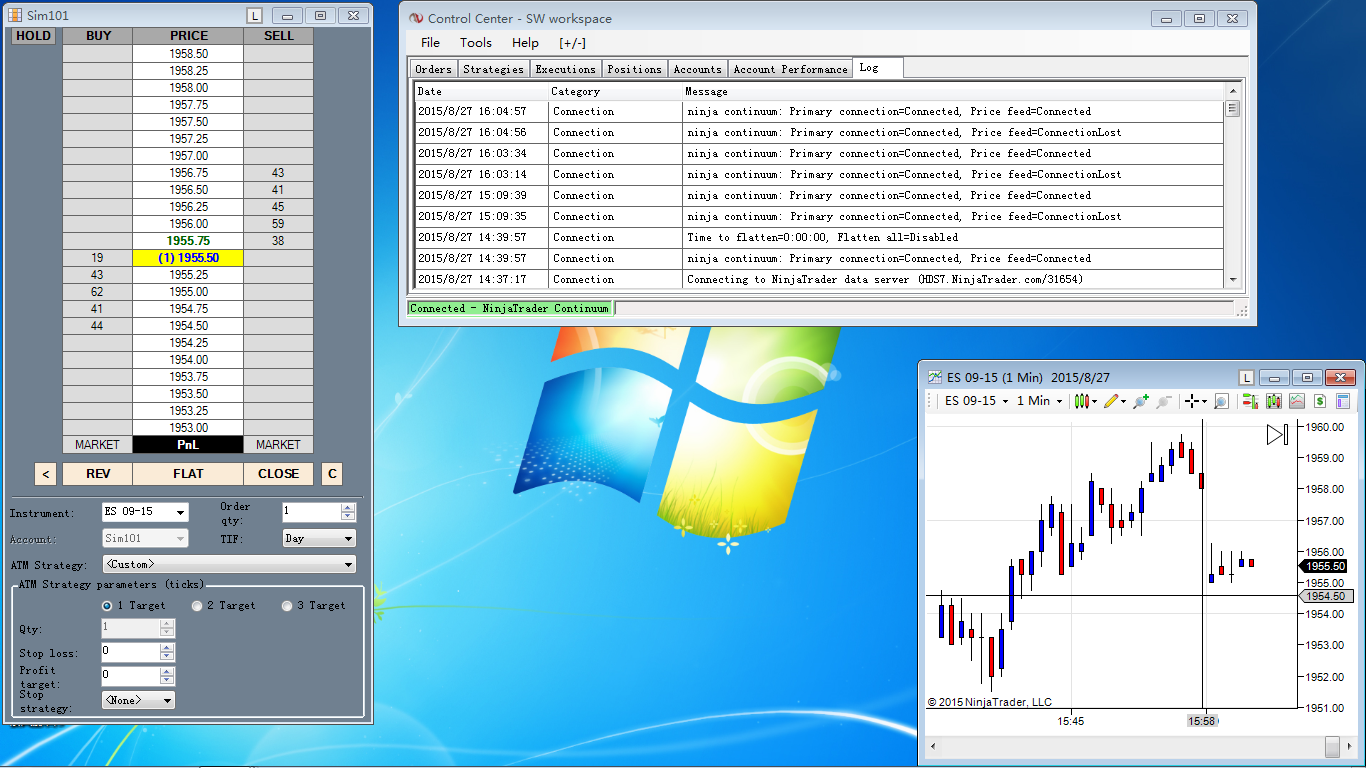Screen dimensions: 1366x768
Task: Open the TIF Day dropdown
Action: click(x=319, y=538)
